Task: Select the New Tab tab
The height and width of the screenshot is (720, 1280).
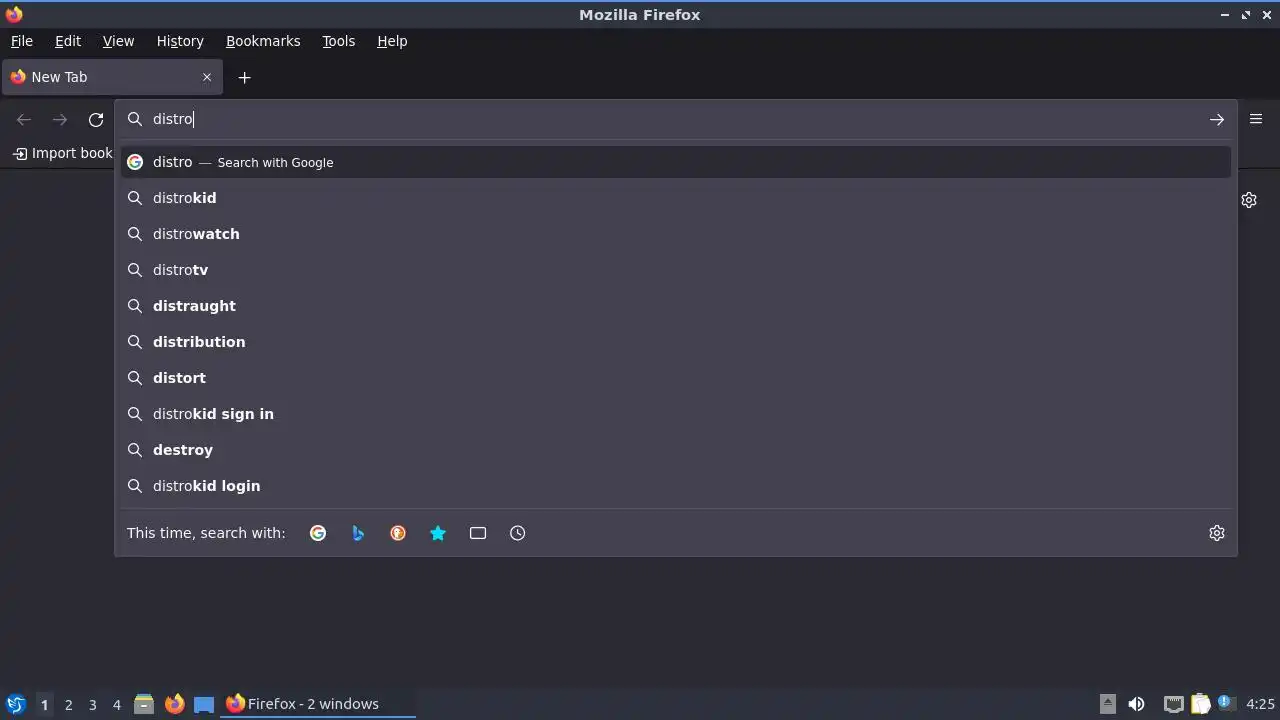Action: (112, 77)
